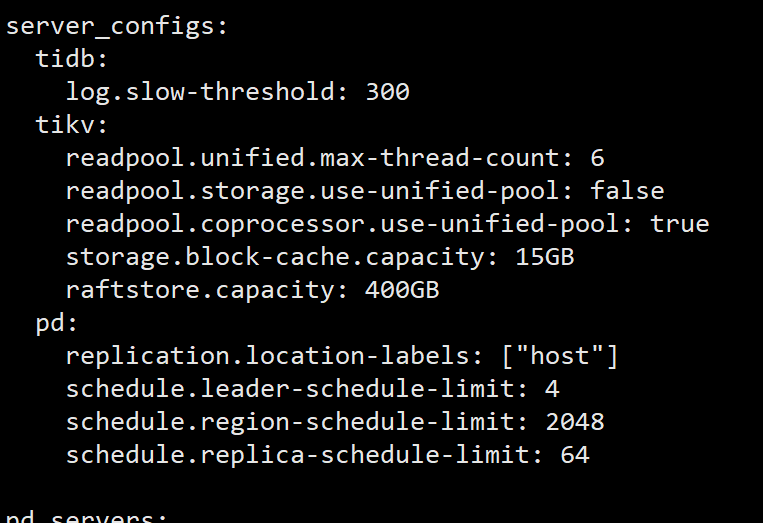Click the "host" label value
Image resolution: width=763 pixels, height=523 pixels.
pos(559,356)
